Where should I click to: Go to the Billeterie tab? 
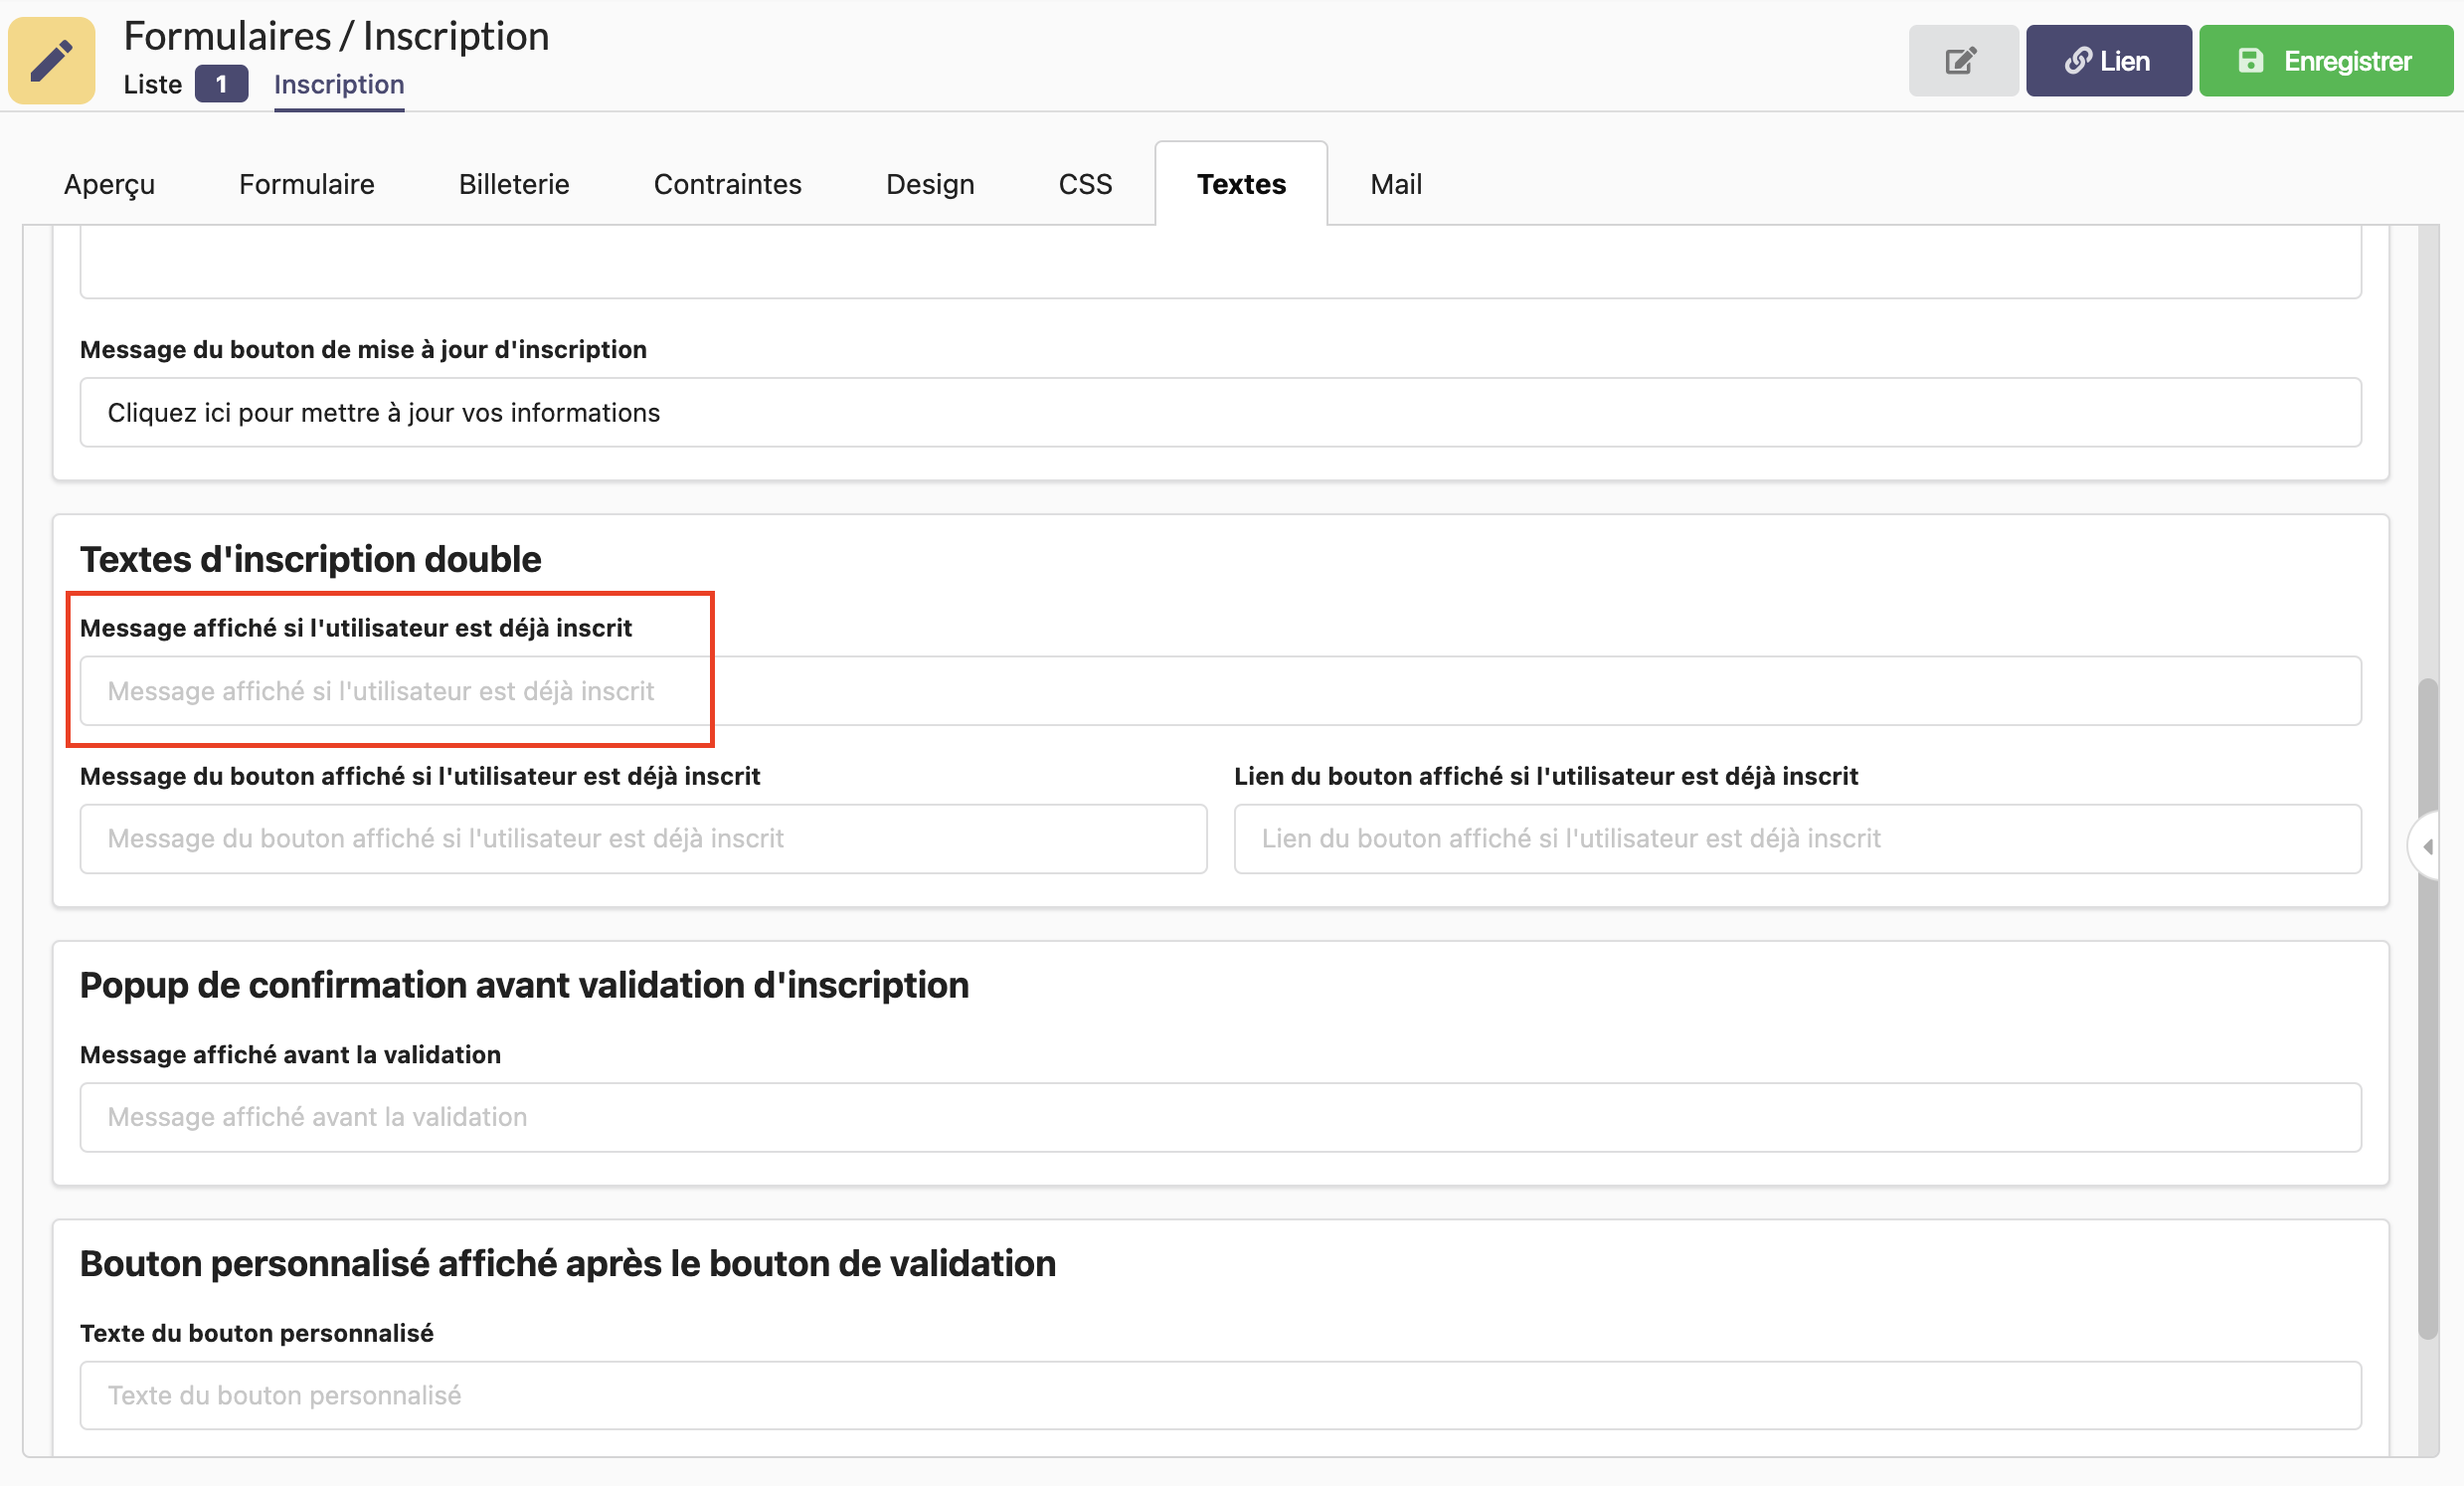514,184
